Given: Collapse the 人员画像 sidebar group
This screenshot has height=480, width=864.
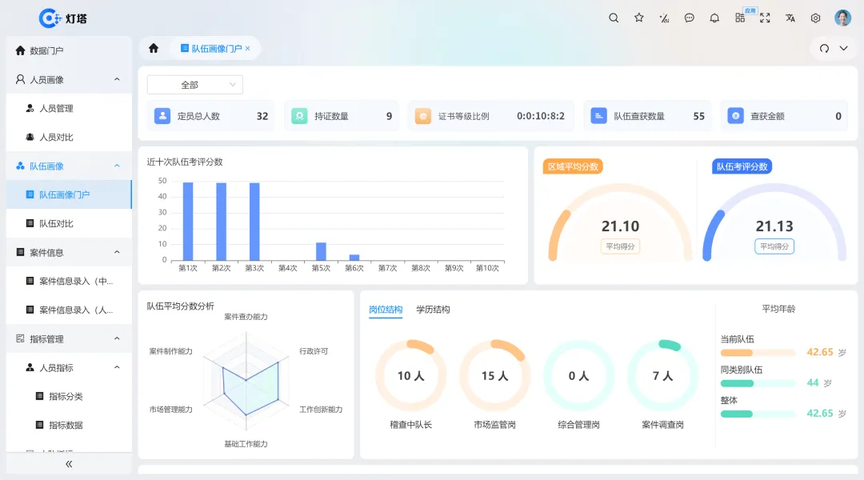Looking at the screenshot, I should [x=117, y=79].
